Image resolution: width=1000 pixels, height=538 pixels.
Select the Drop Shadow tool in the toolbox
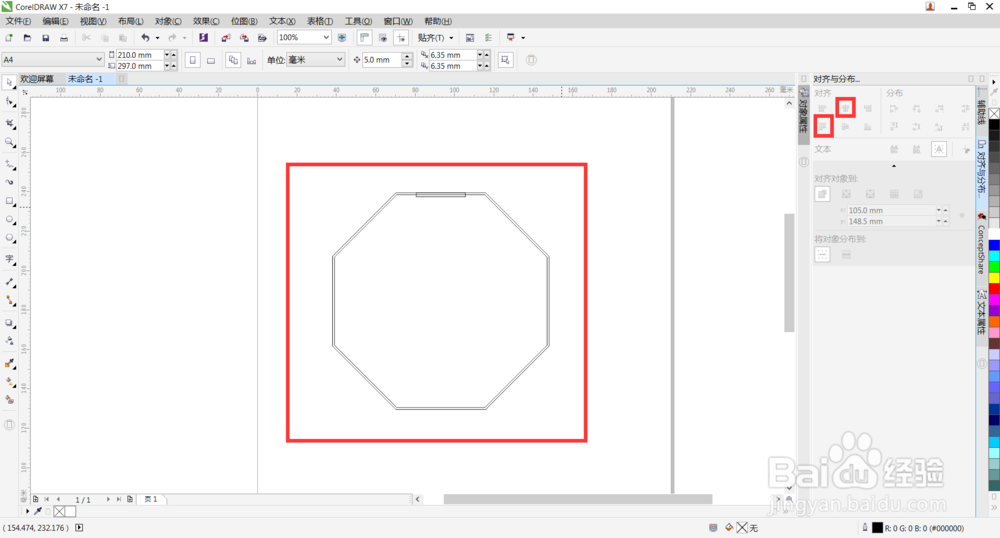(9, 323)
